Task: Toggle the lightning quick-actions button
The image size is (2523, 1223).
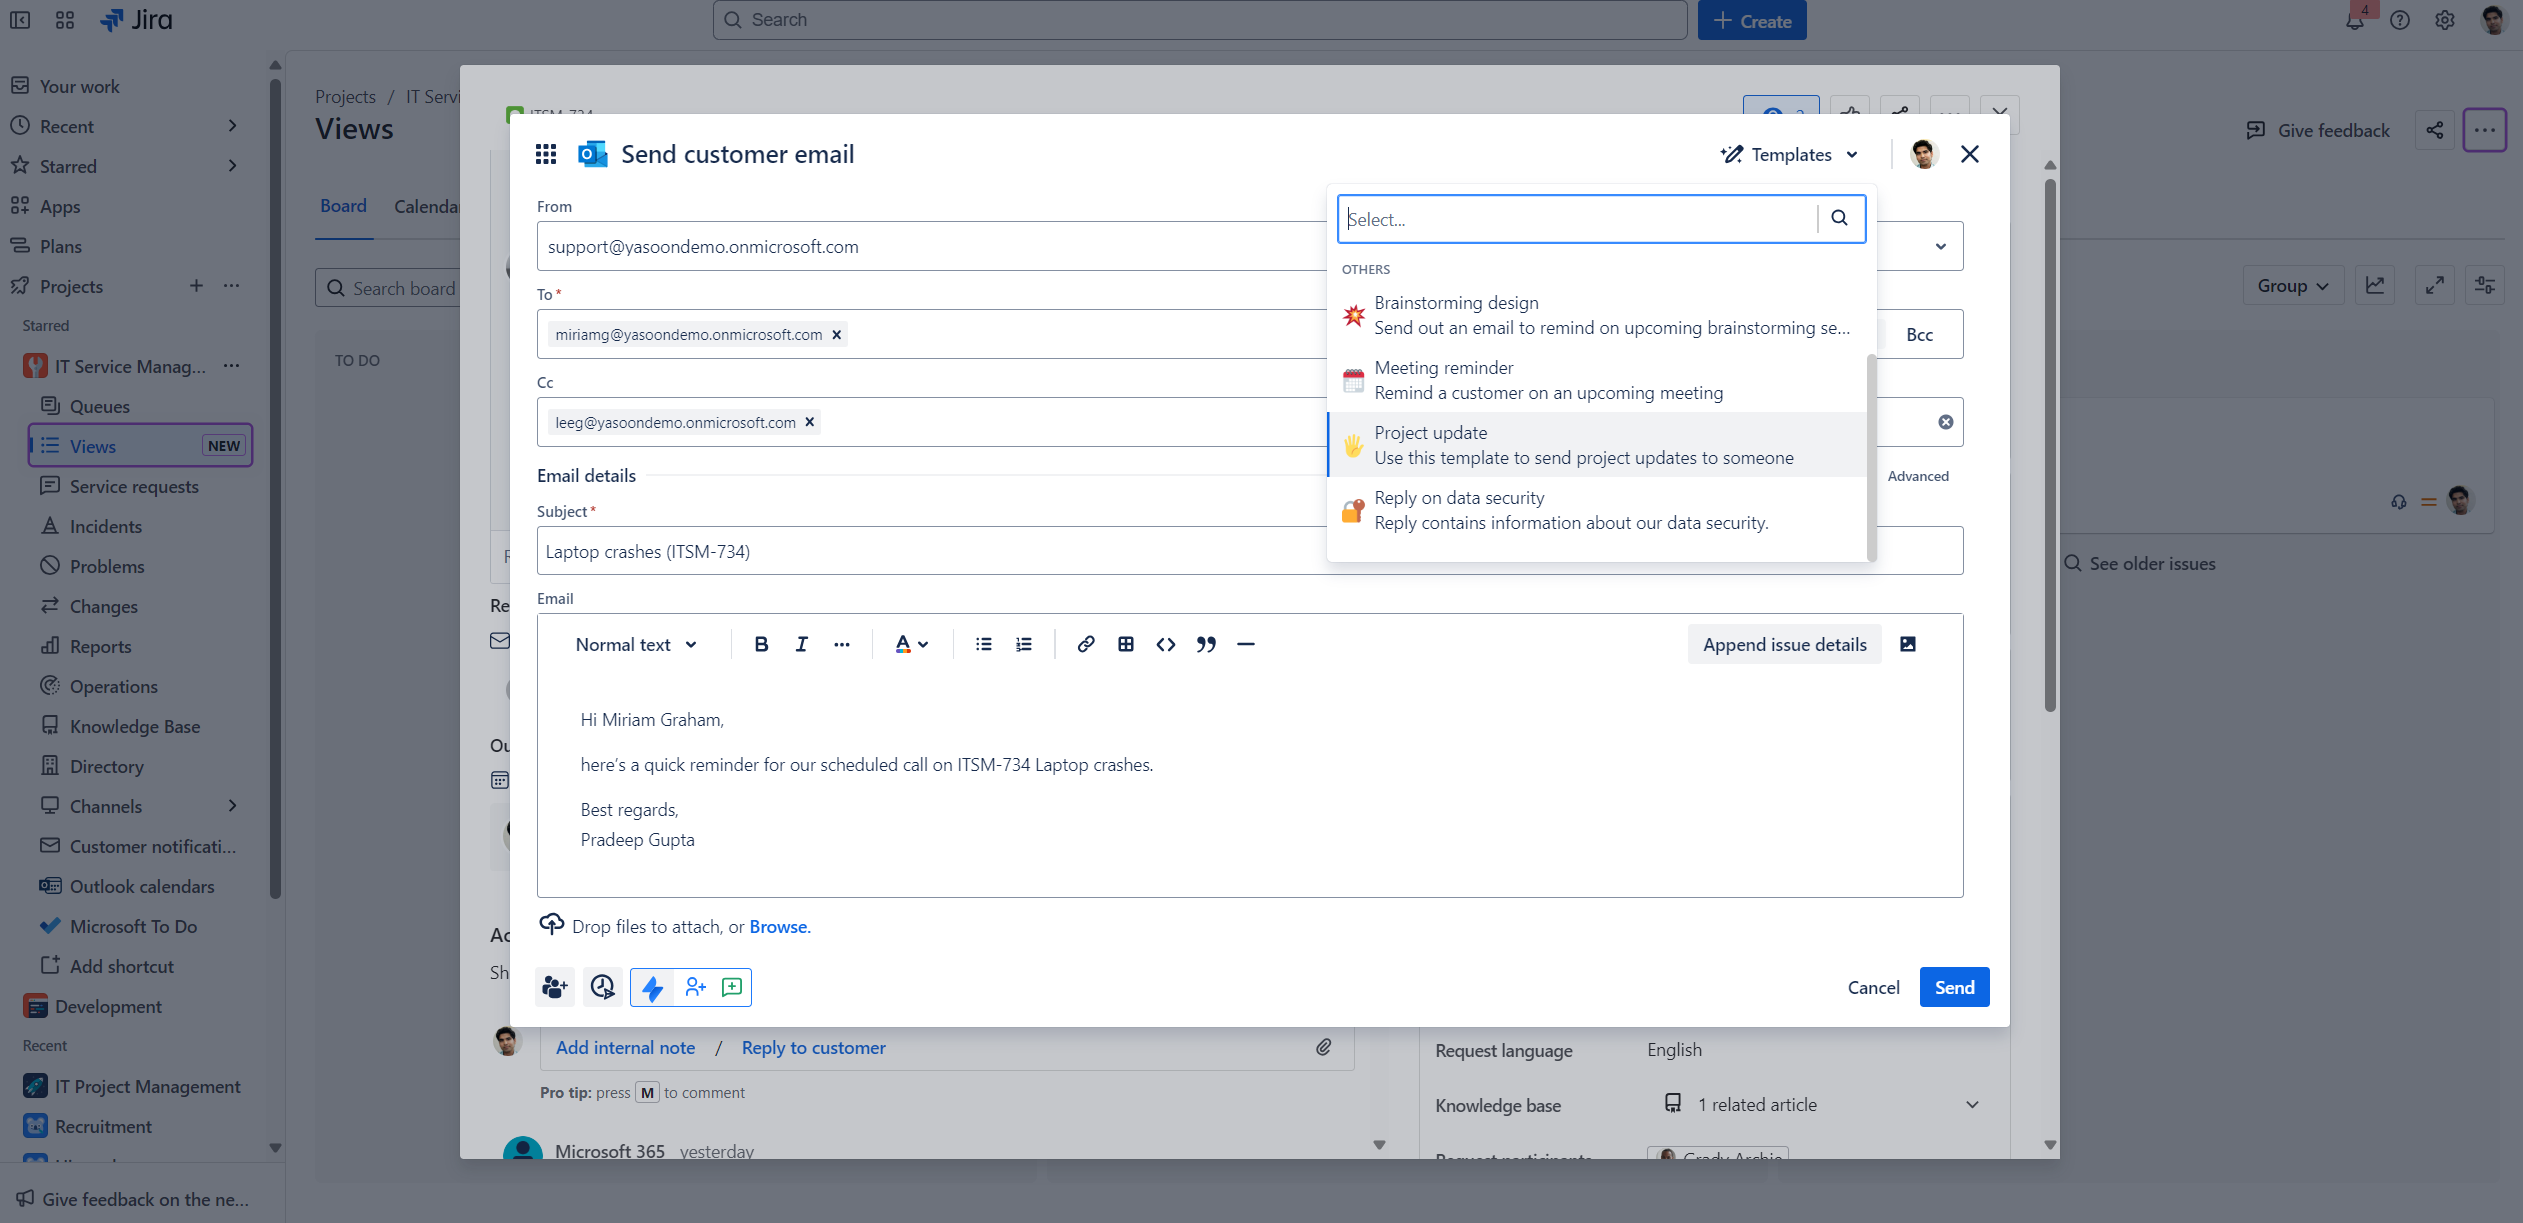Action: (x=653, y=988)
